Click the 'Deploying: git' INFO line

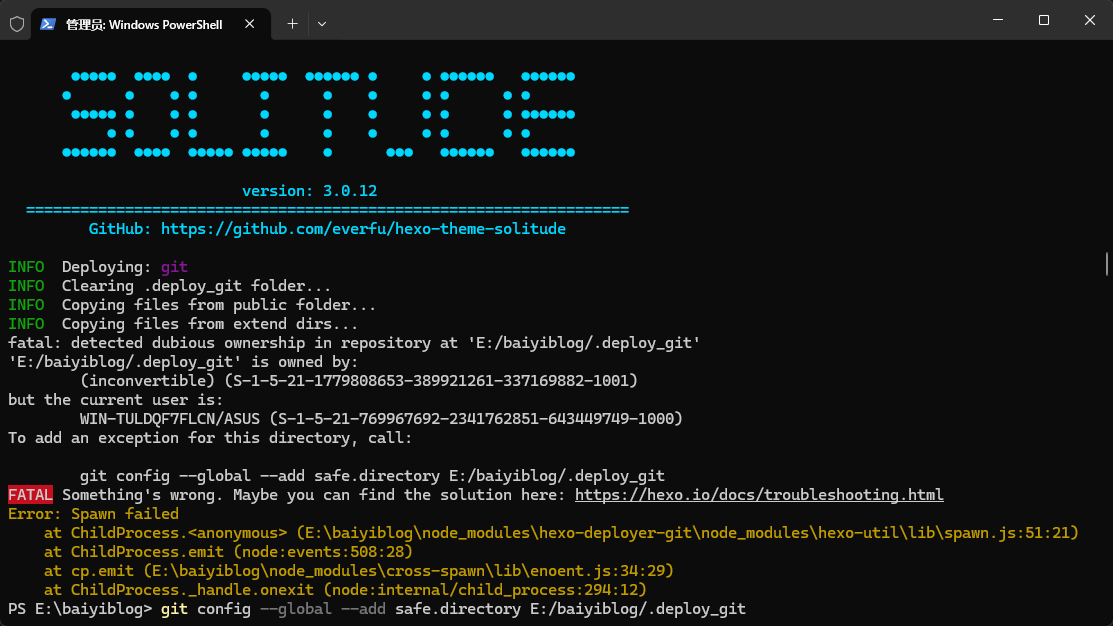pos(124,267)
